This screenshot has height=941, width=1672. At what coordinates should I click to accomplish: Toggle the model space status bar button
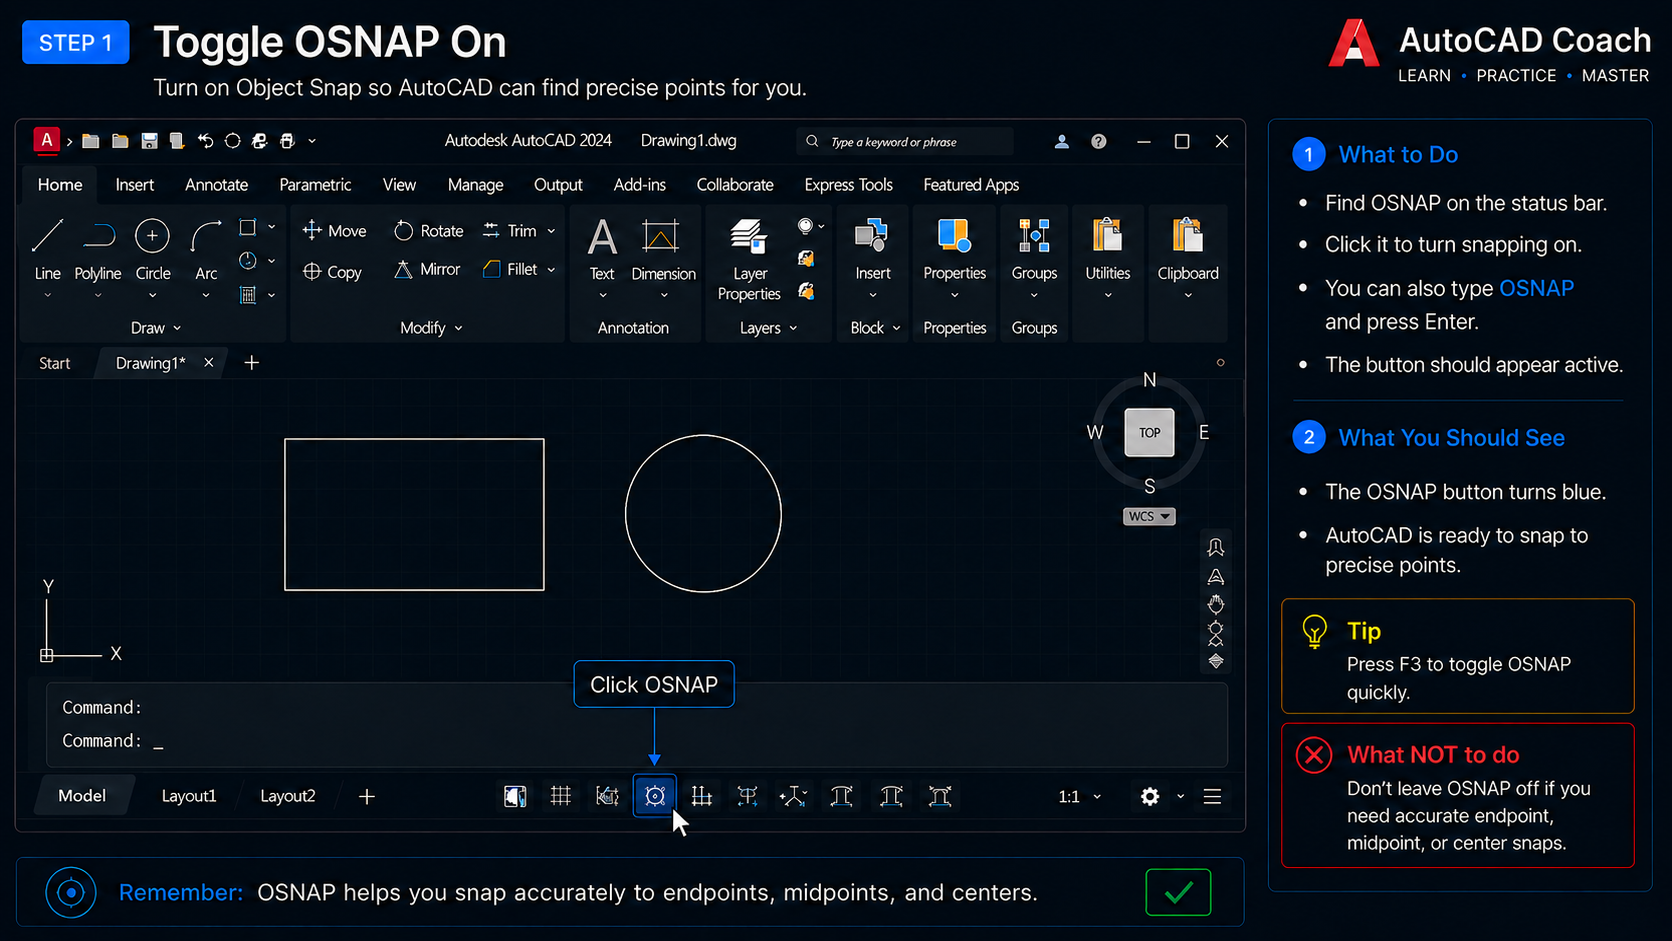pos(515,796)
